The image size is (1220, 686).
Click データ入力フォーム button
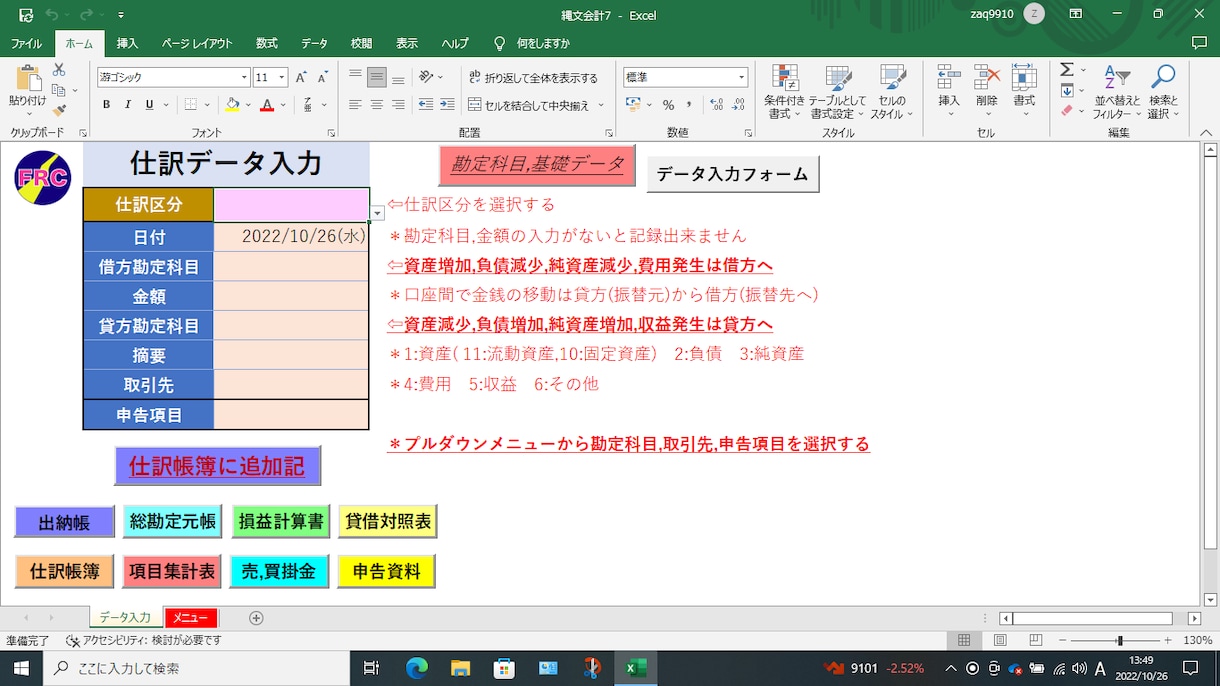(733, 174)
